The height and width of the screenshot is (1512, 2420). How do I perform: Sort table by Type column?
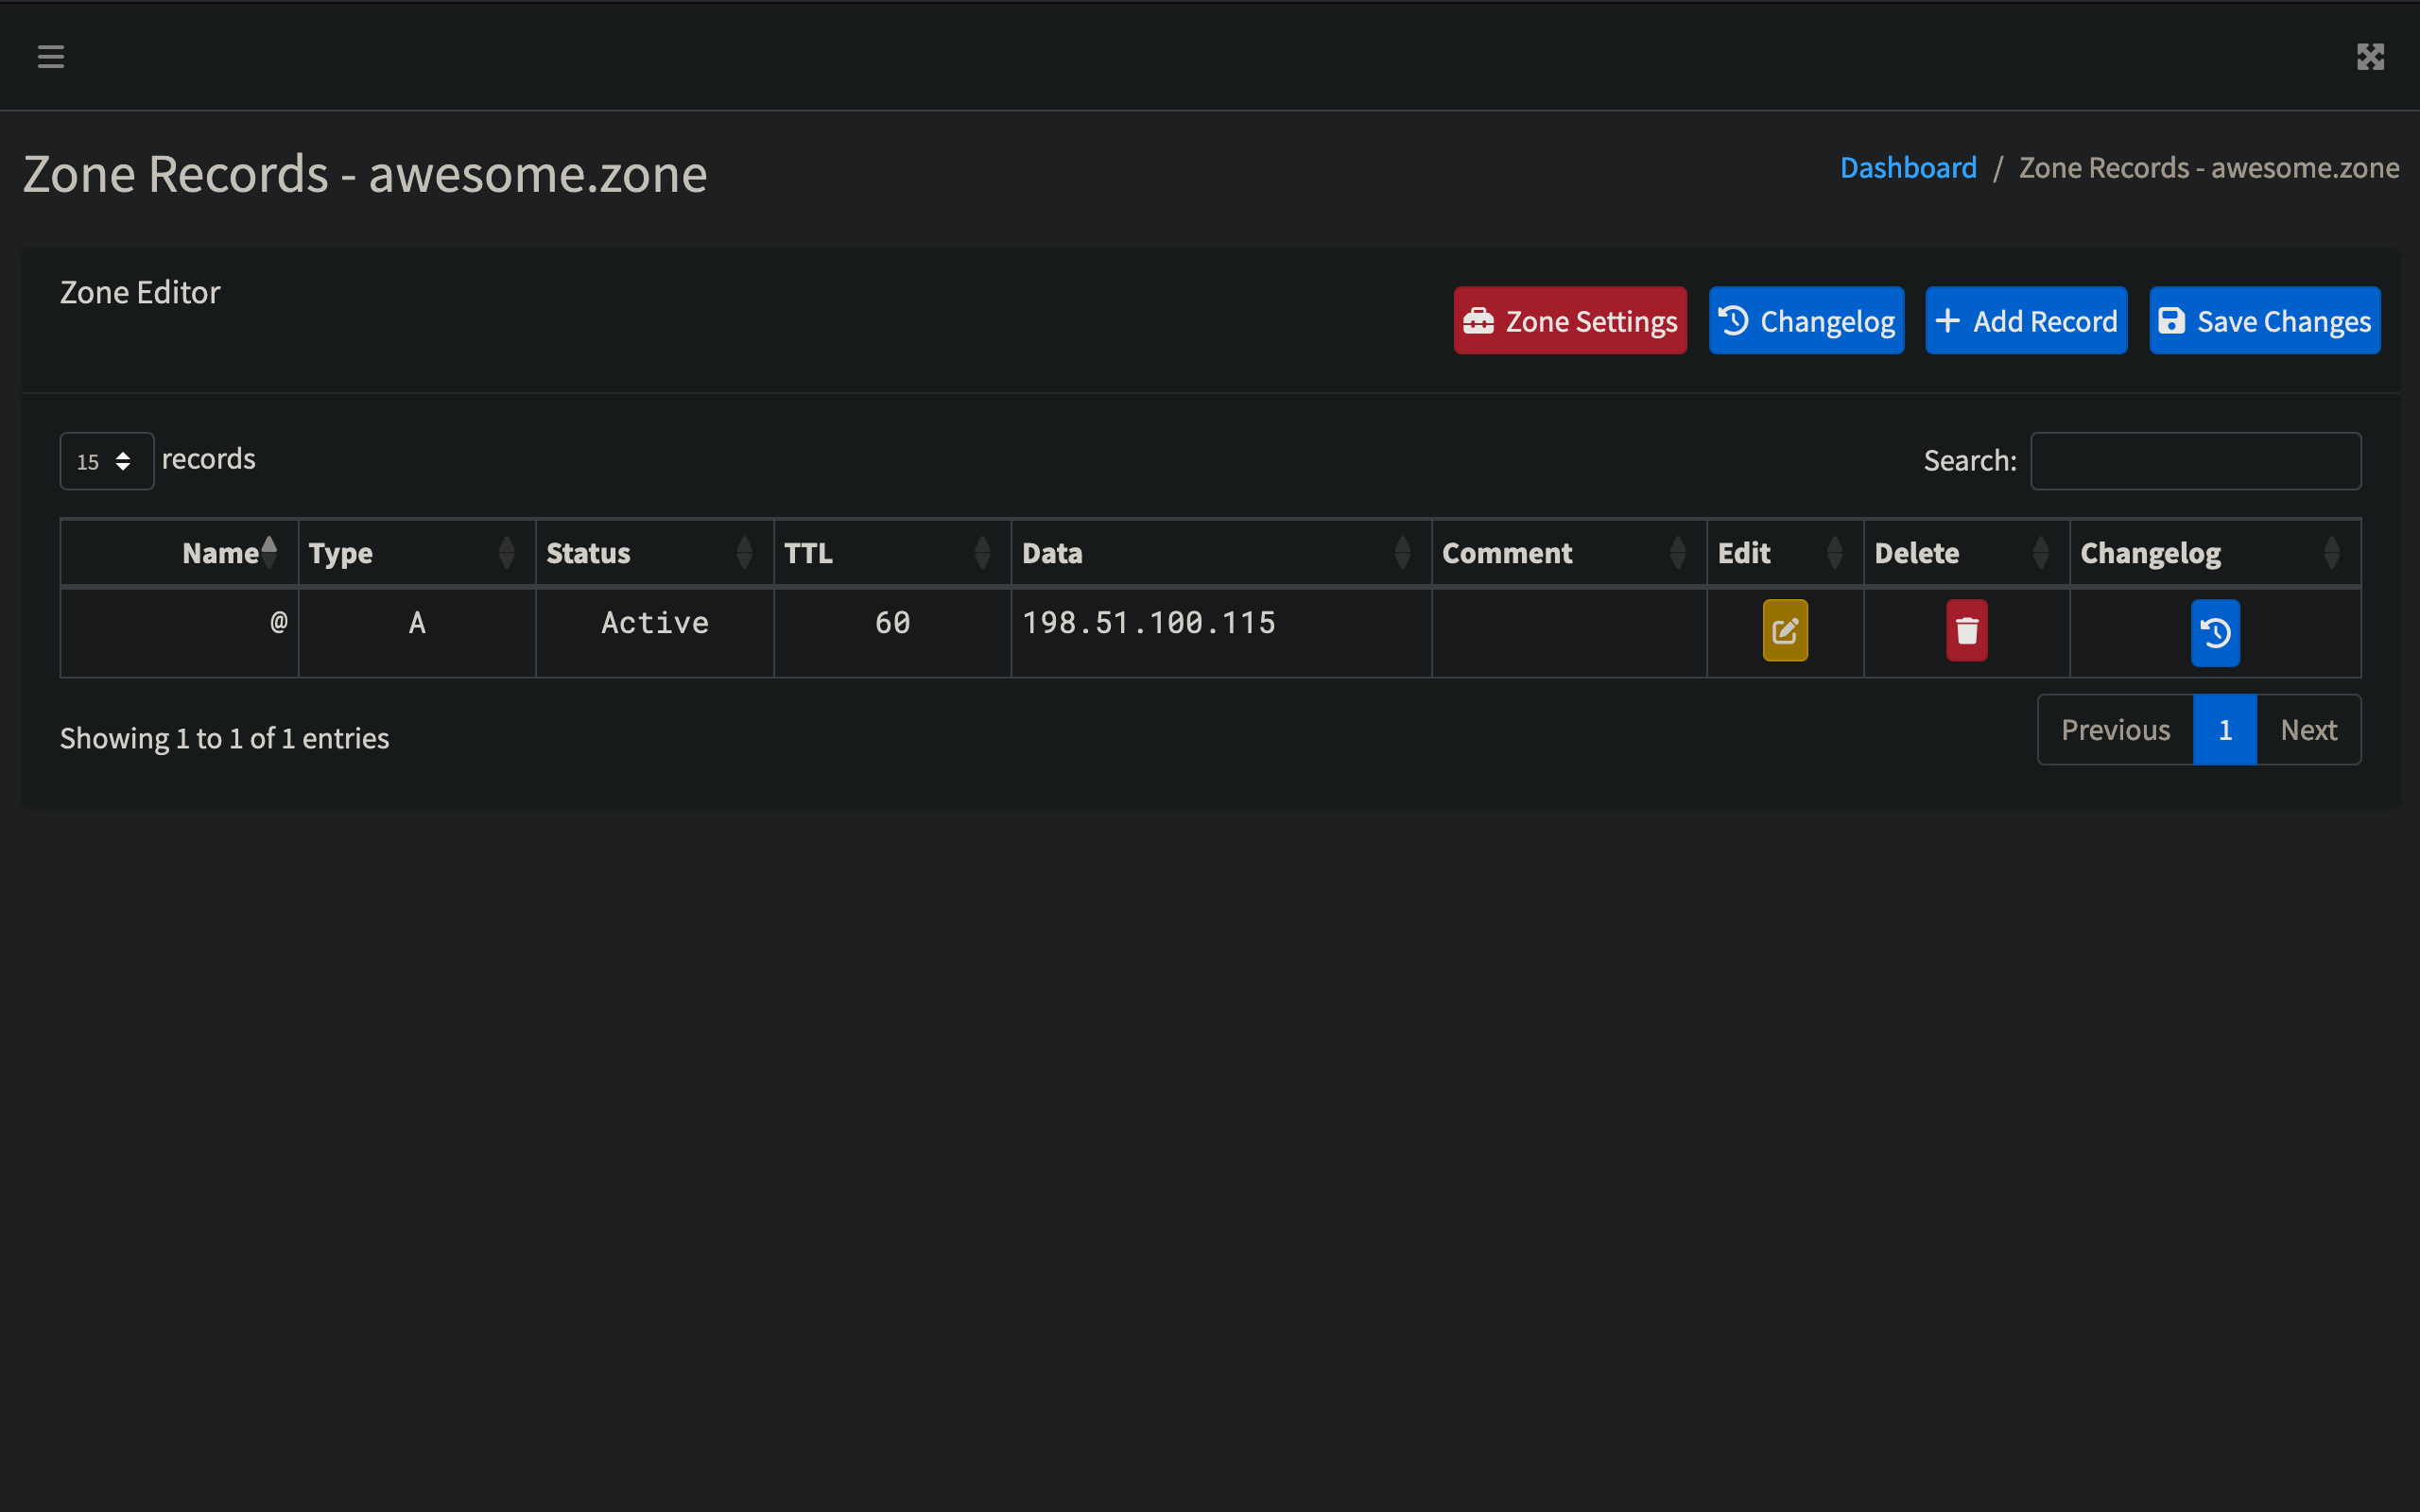417,553
